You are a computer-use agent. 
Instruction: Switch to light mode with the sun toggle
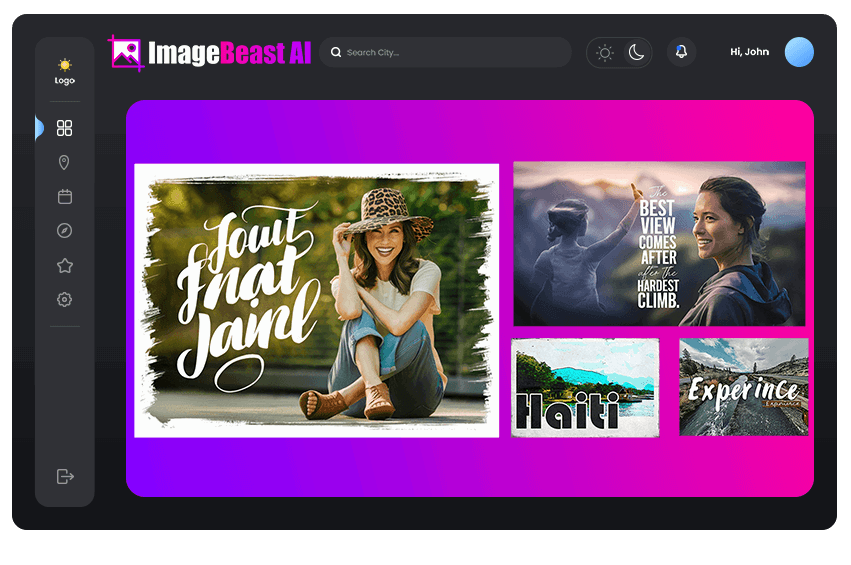point(605,53)
